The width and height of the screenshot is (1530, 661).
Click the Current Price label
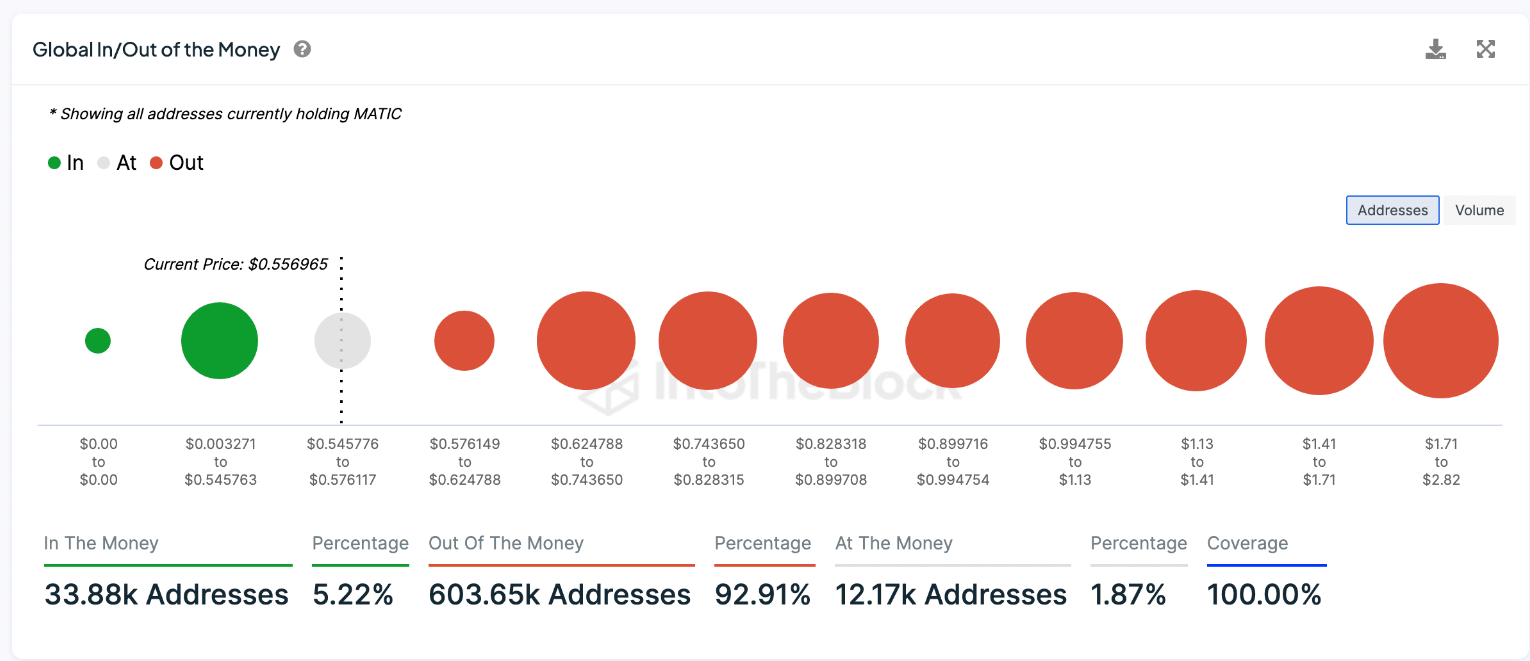point(236,265)
